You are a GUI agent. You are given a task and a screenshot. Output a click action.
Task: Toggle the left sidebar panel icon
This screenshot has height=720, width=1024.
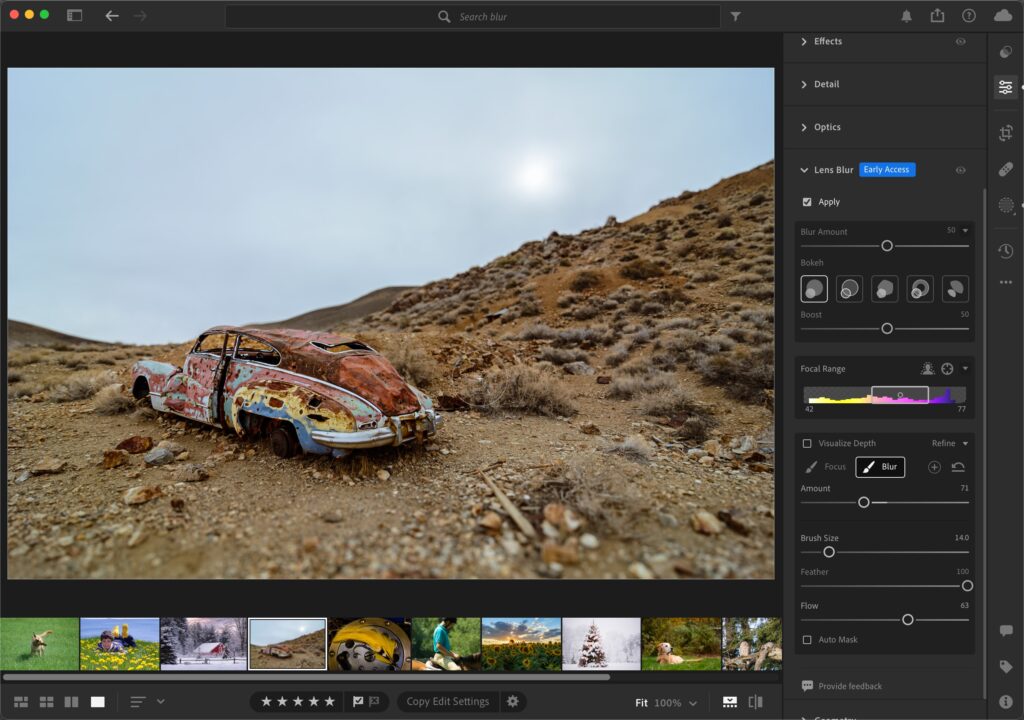[x=74, y=16]
